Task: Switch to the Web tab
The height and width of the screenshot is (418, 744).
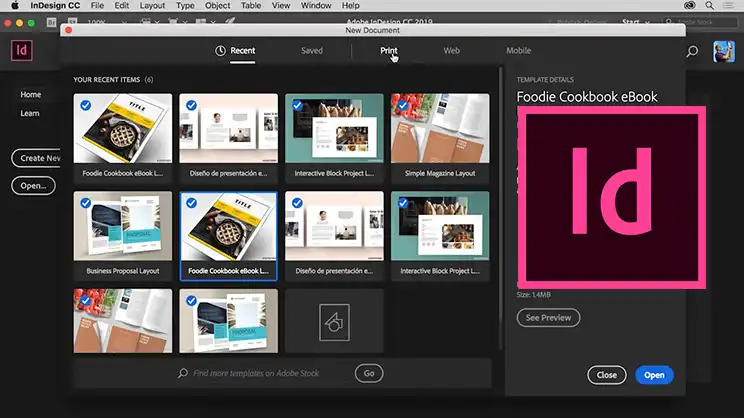Action: 451,51
